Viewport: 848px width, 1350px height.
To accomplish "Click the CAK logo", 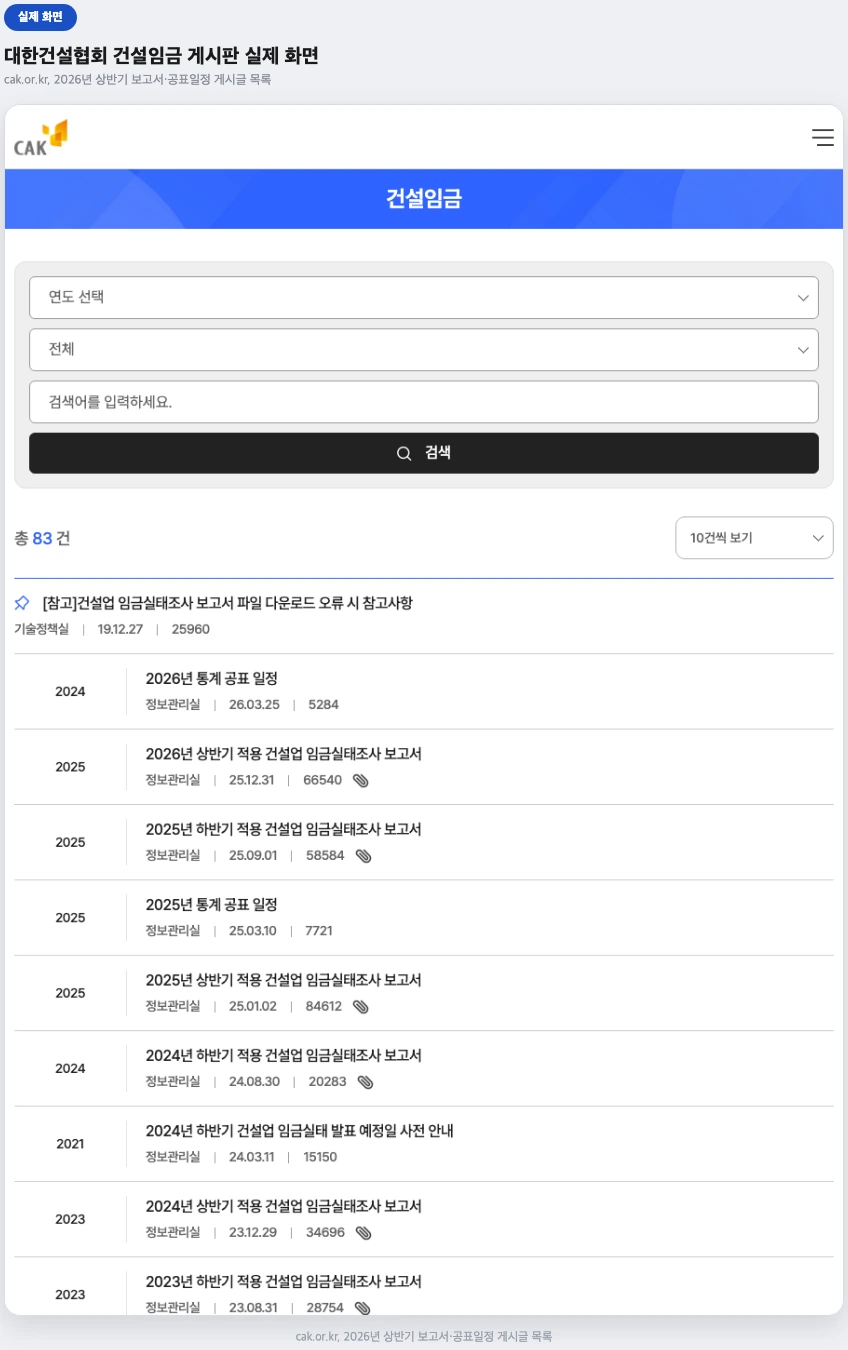I will [41, 138].
